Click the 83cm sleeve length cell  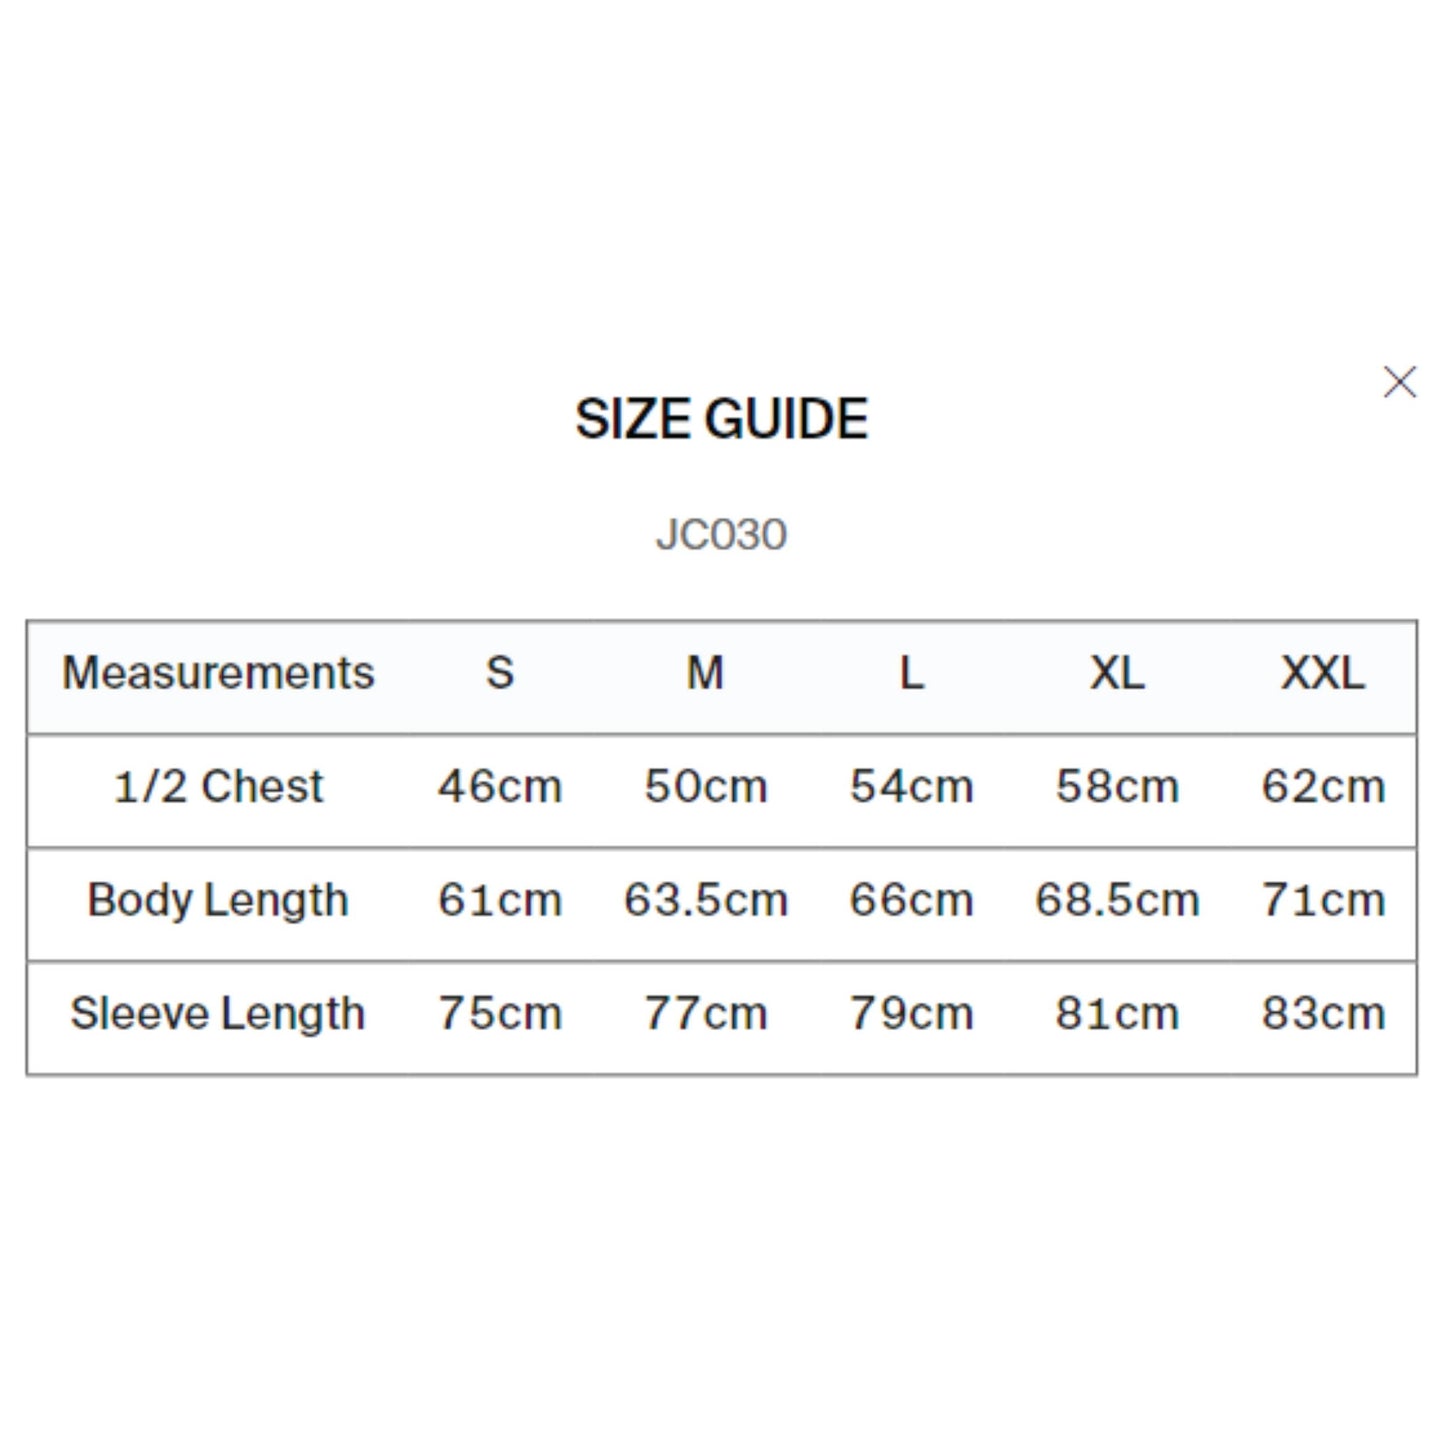[1322, 1014]
